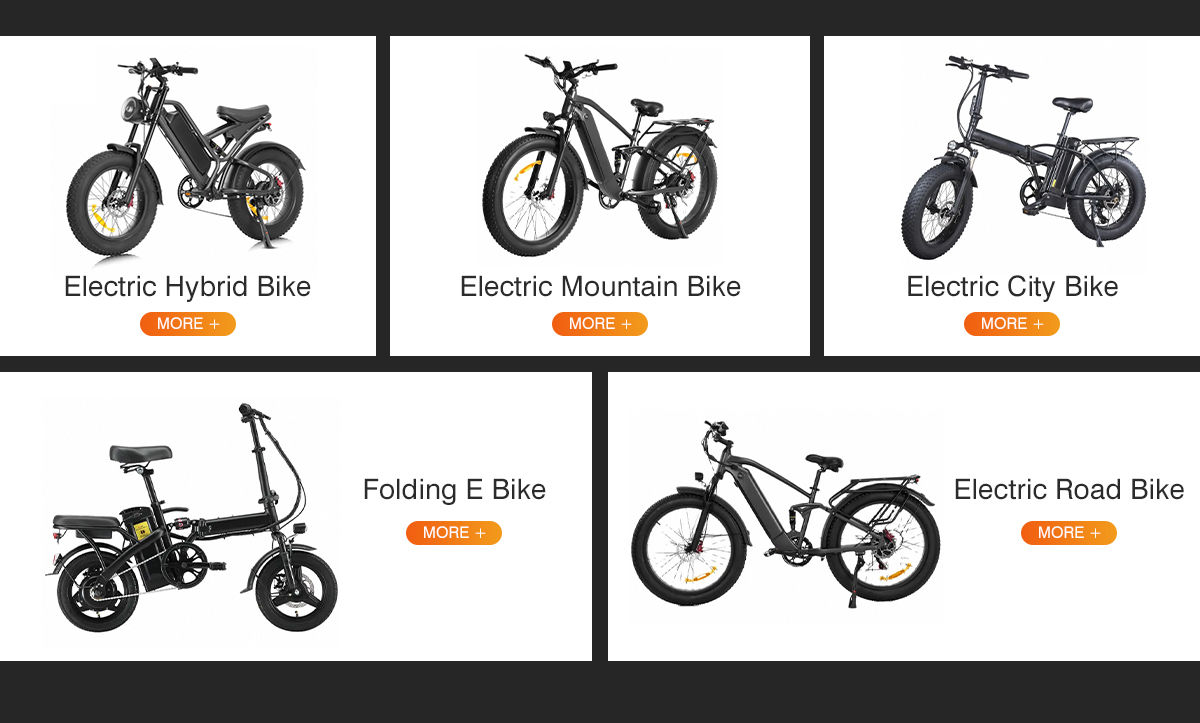Screen dimensions: 1200x723
Task: Click MORE button under Electric Mountain Bike
Action: (600, 324)
